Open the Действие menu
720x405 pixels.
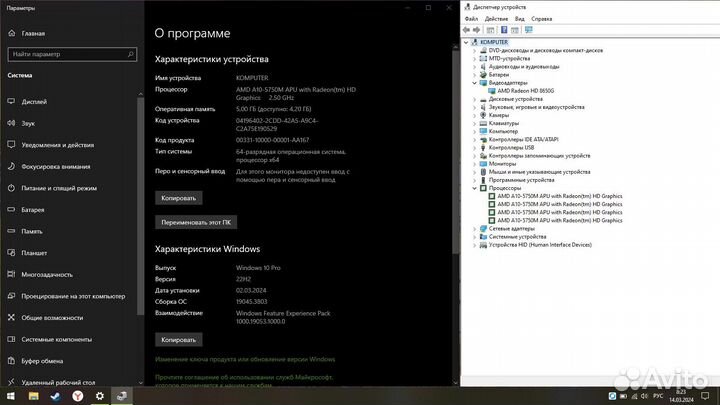[496, 19]
